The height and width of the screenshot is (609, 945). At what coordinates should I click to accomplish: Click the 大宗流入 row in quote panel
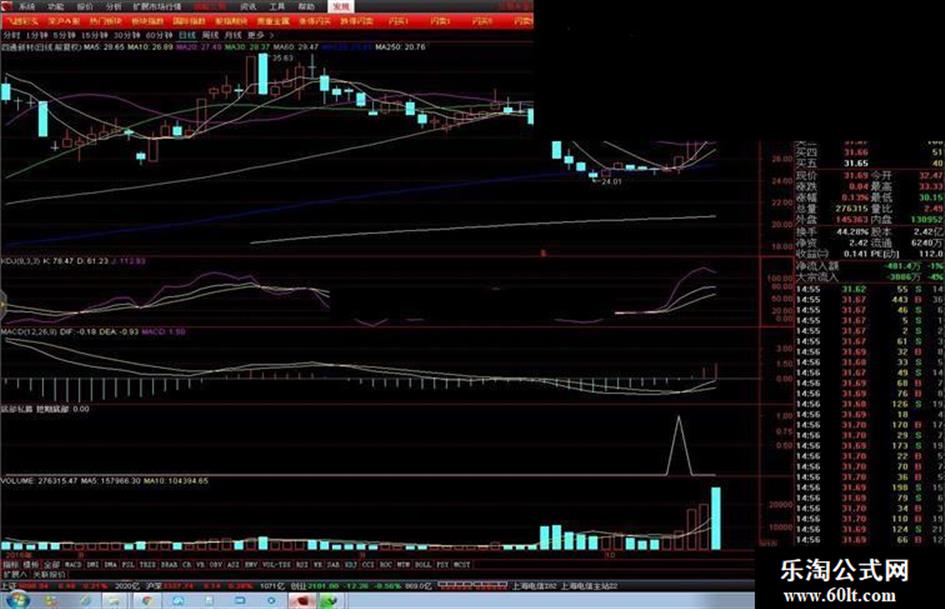click(869, 277)
